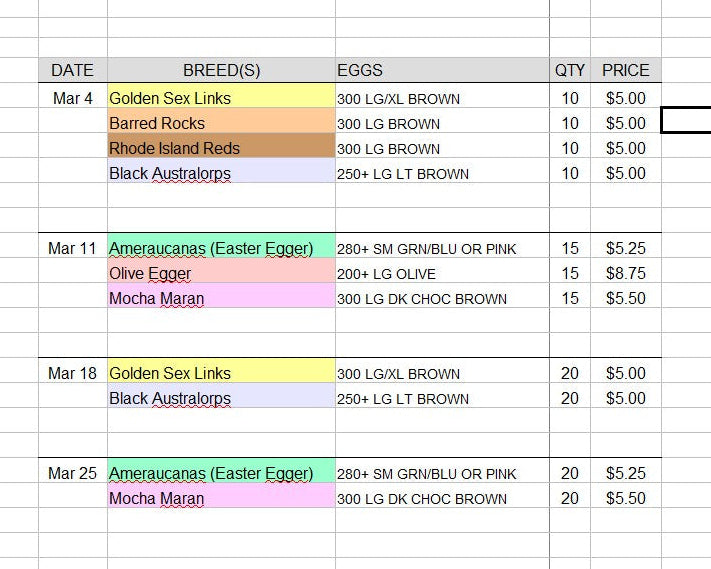The width and height of the screenshot is (711, 569).
Task: Select the Mar 11 date cell
Action: [x=72, y=248]
